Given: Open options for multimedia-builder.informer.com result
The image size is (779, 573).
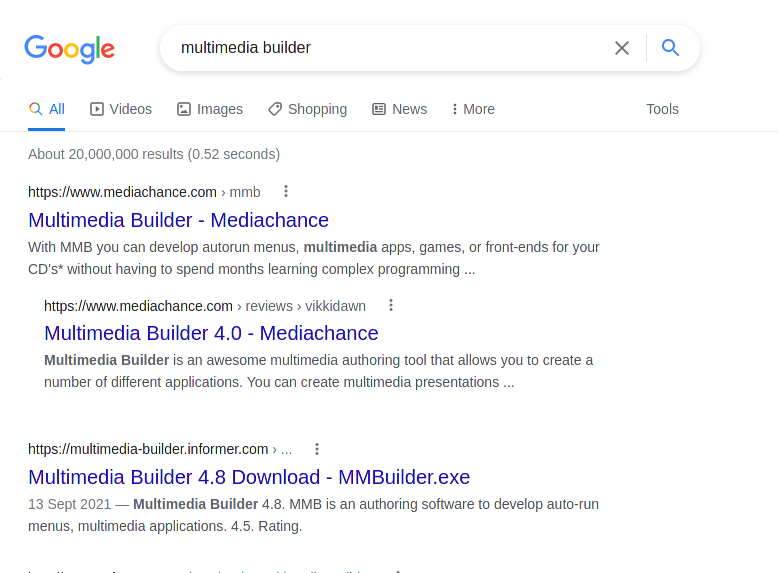Looking at the screenshot, I should (x=316, y=449).
